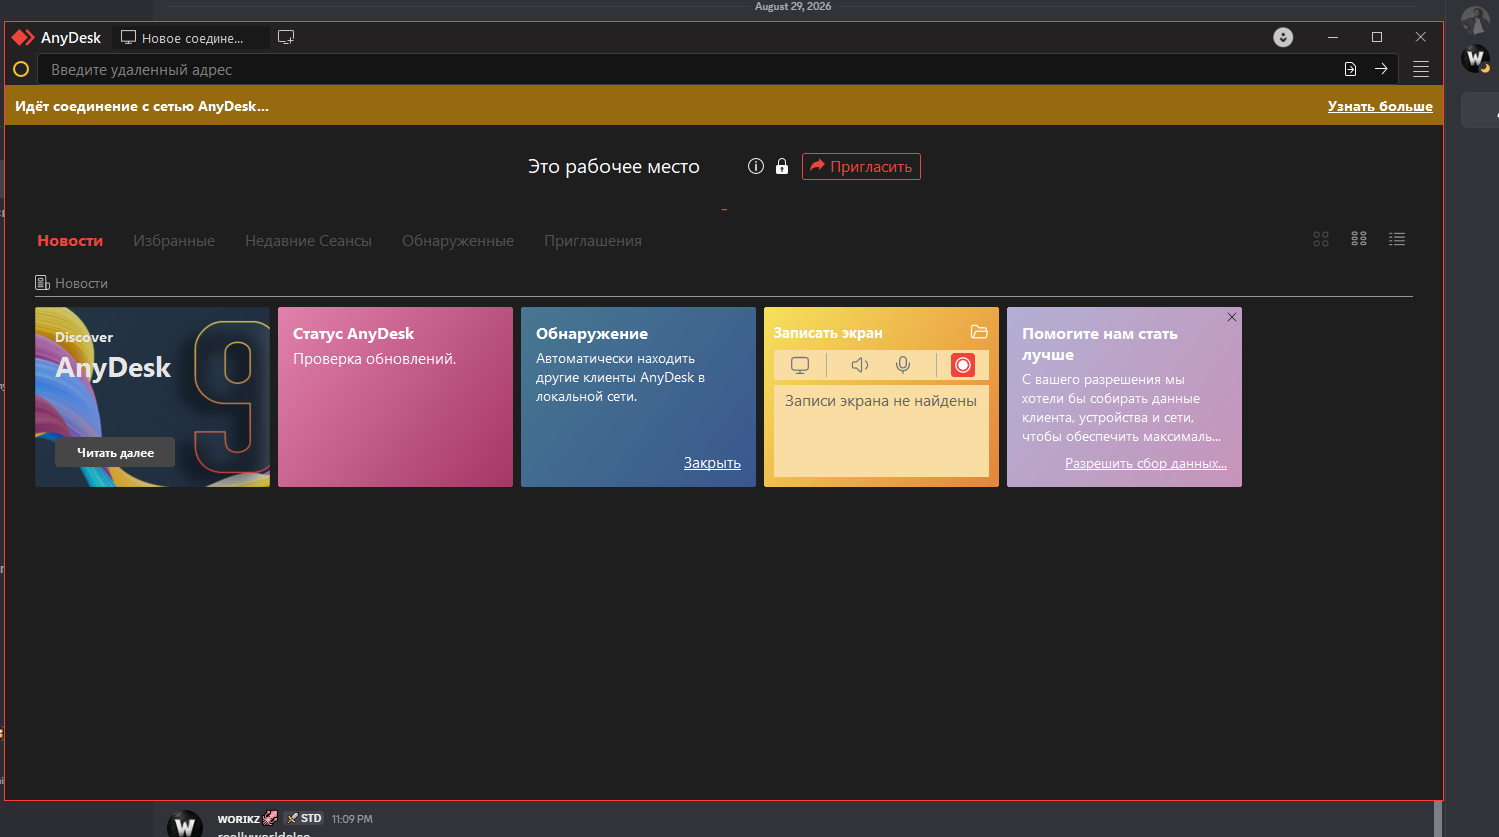The width and height of the screenshot is (1499, 837).
Task: Switch to large tiles view
Action: 1321,239
